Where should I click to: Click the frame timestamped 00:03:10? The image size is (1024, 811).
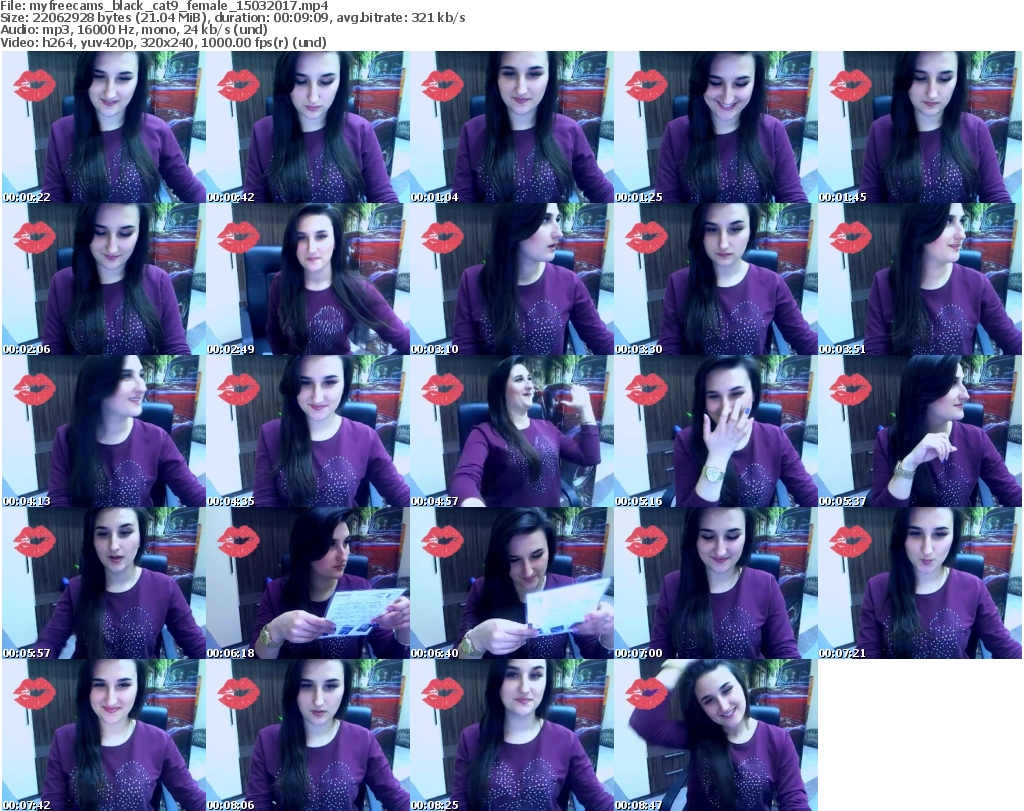(511, 279)
